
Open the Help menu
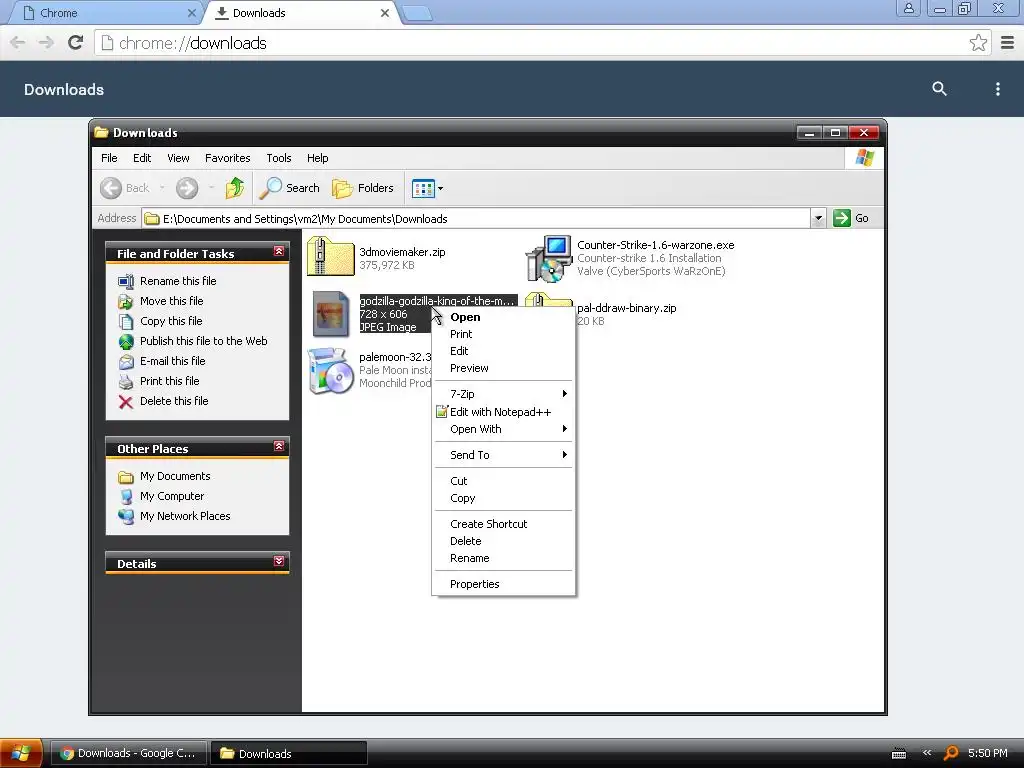tap(317, 158)
